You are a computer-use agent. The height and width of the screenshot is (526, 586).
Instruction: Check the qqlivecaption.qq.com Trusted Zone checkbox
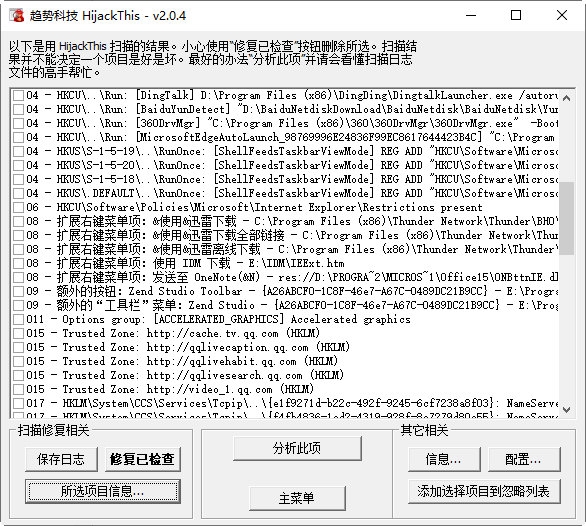click(x=18, y=348)
